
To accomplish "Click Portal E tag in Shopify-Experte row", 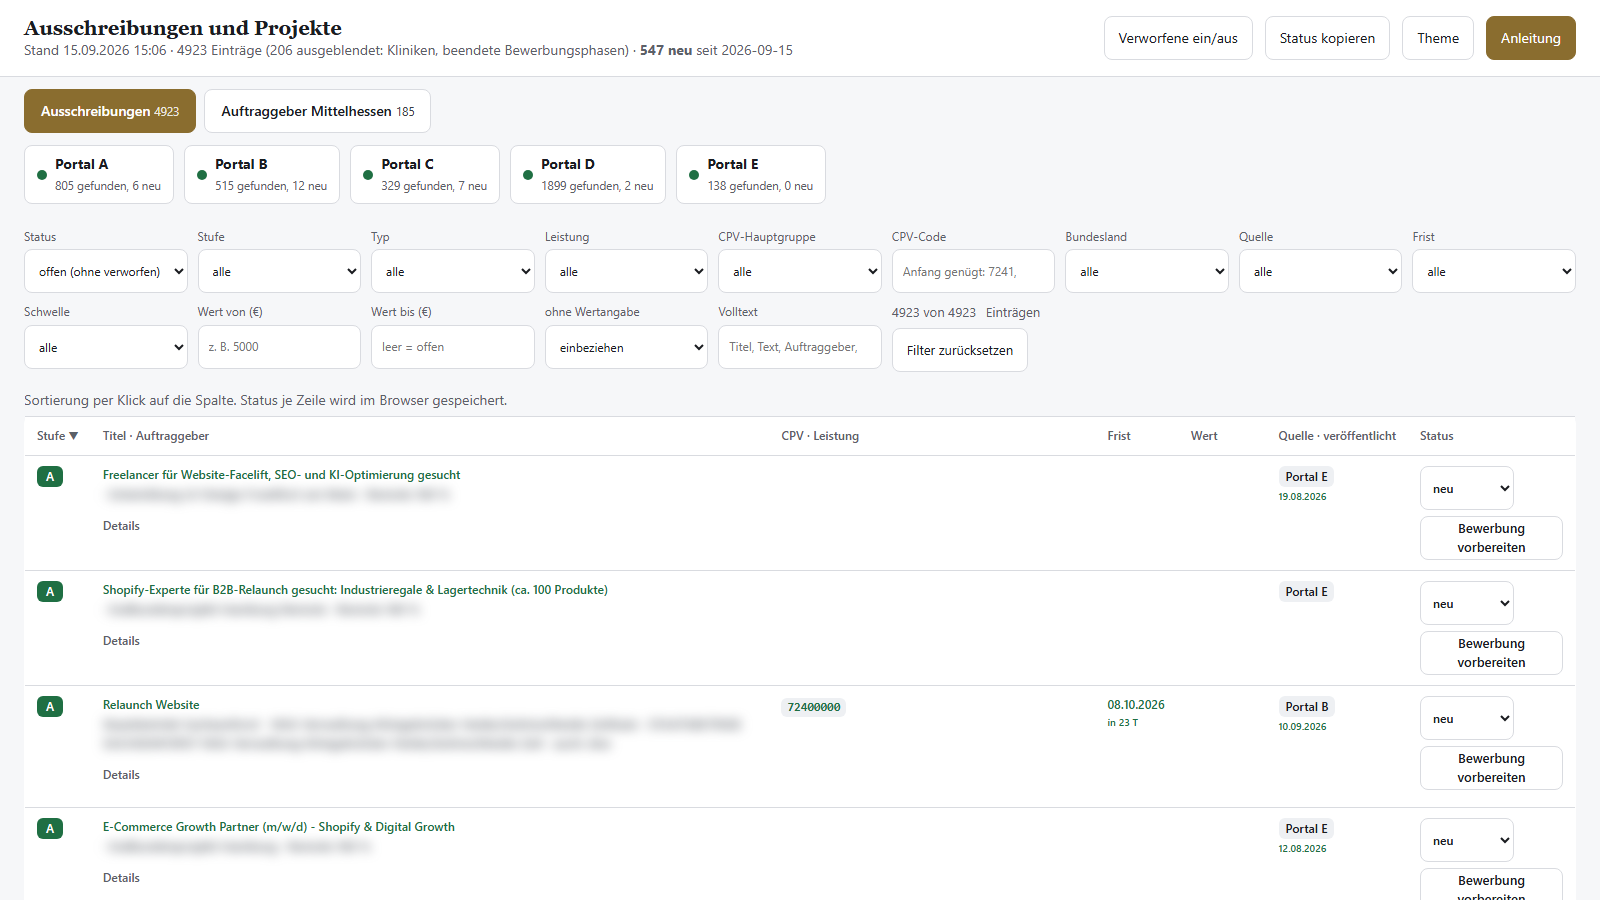I will click(x=1306, y=592).
